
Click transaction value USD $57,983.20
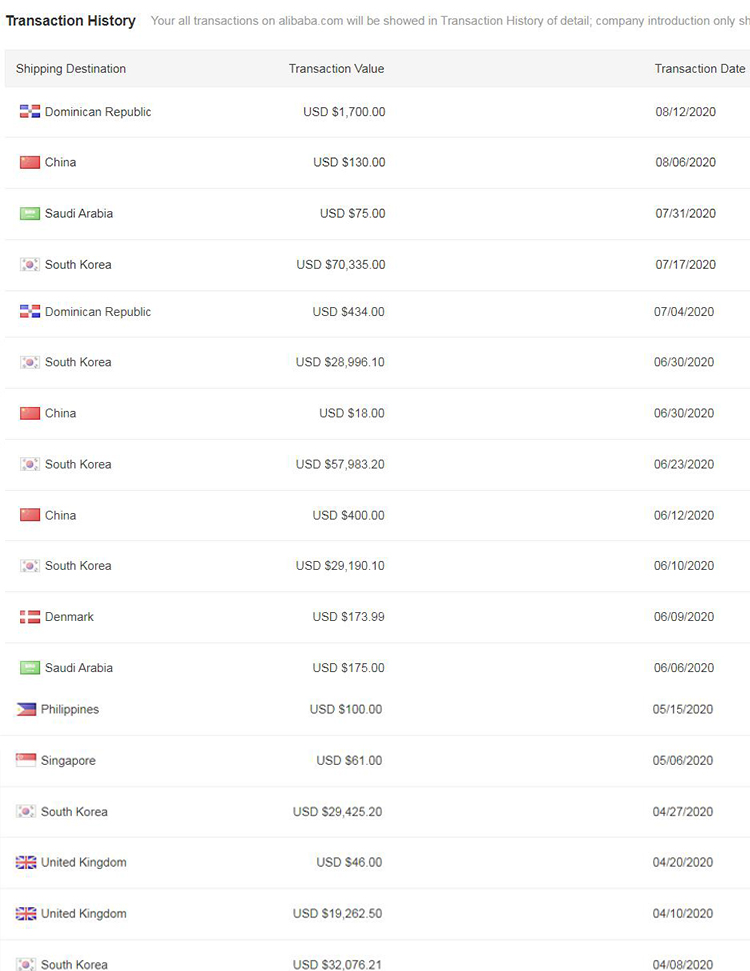[x=340, y=464]
